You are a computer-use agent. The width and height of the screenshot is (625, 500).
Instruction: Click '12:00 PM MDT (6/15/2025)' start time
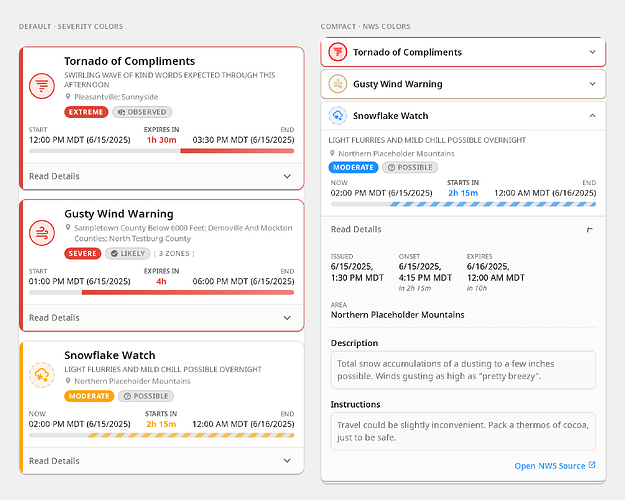tap(79, 140)
